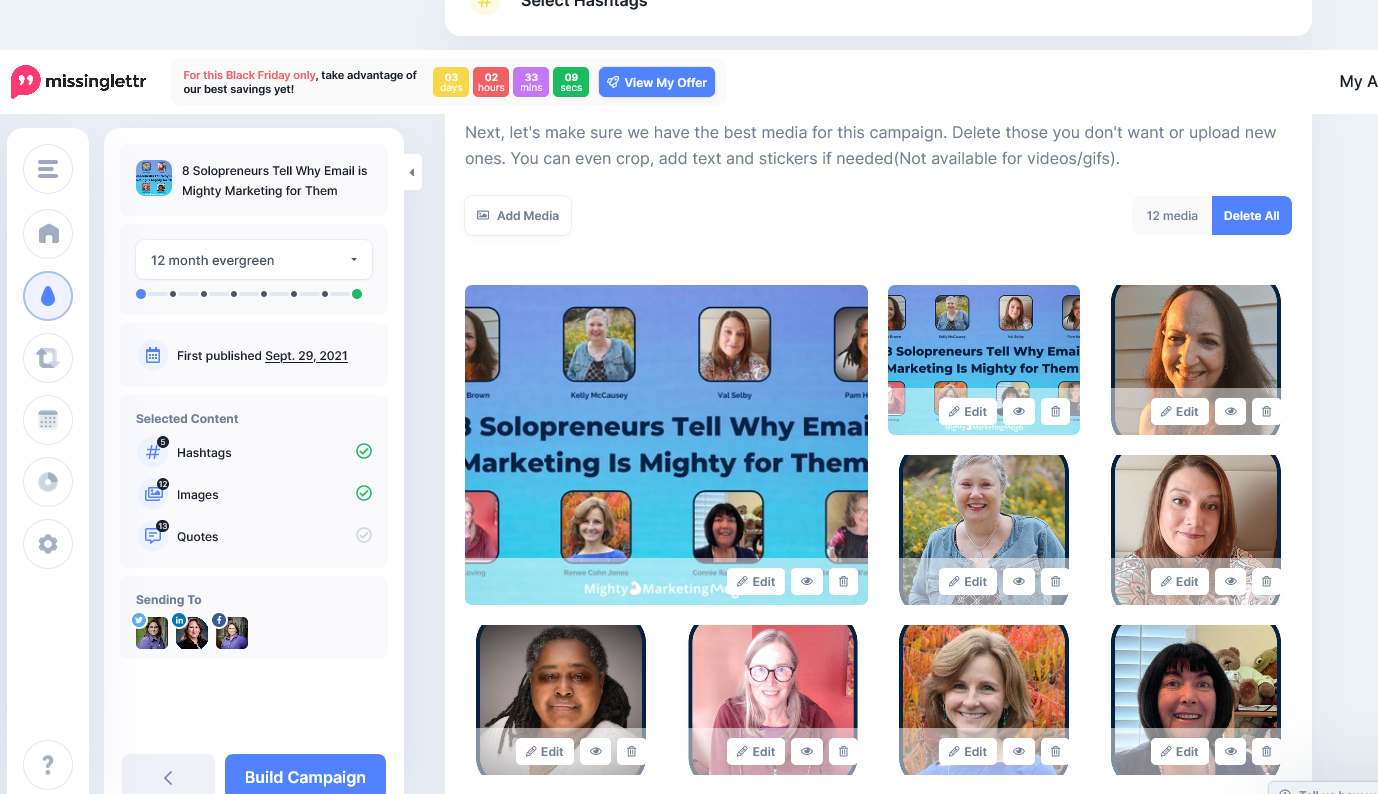Click the campaign title thumbnail in side panel
Screen dimensions: 1378x794
[x=154, y=178]
